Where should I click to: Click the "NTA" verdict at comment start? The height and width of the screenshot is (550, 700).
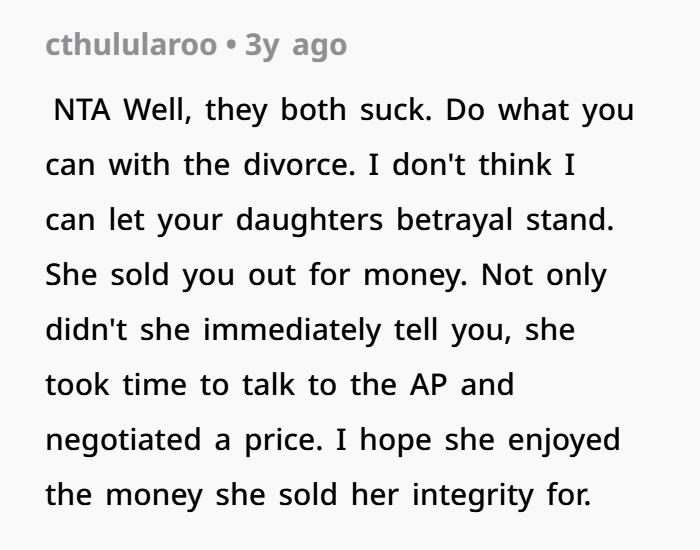pos(83,110)
